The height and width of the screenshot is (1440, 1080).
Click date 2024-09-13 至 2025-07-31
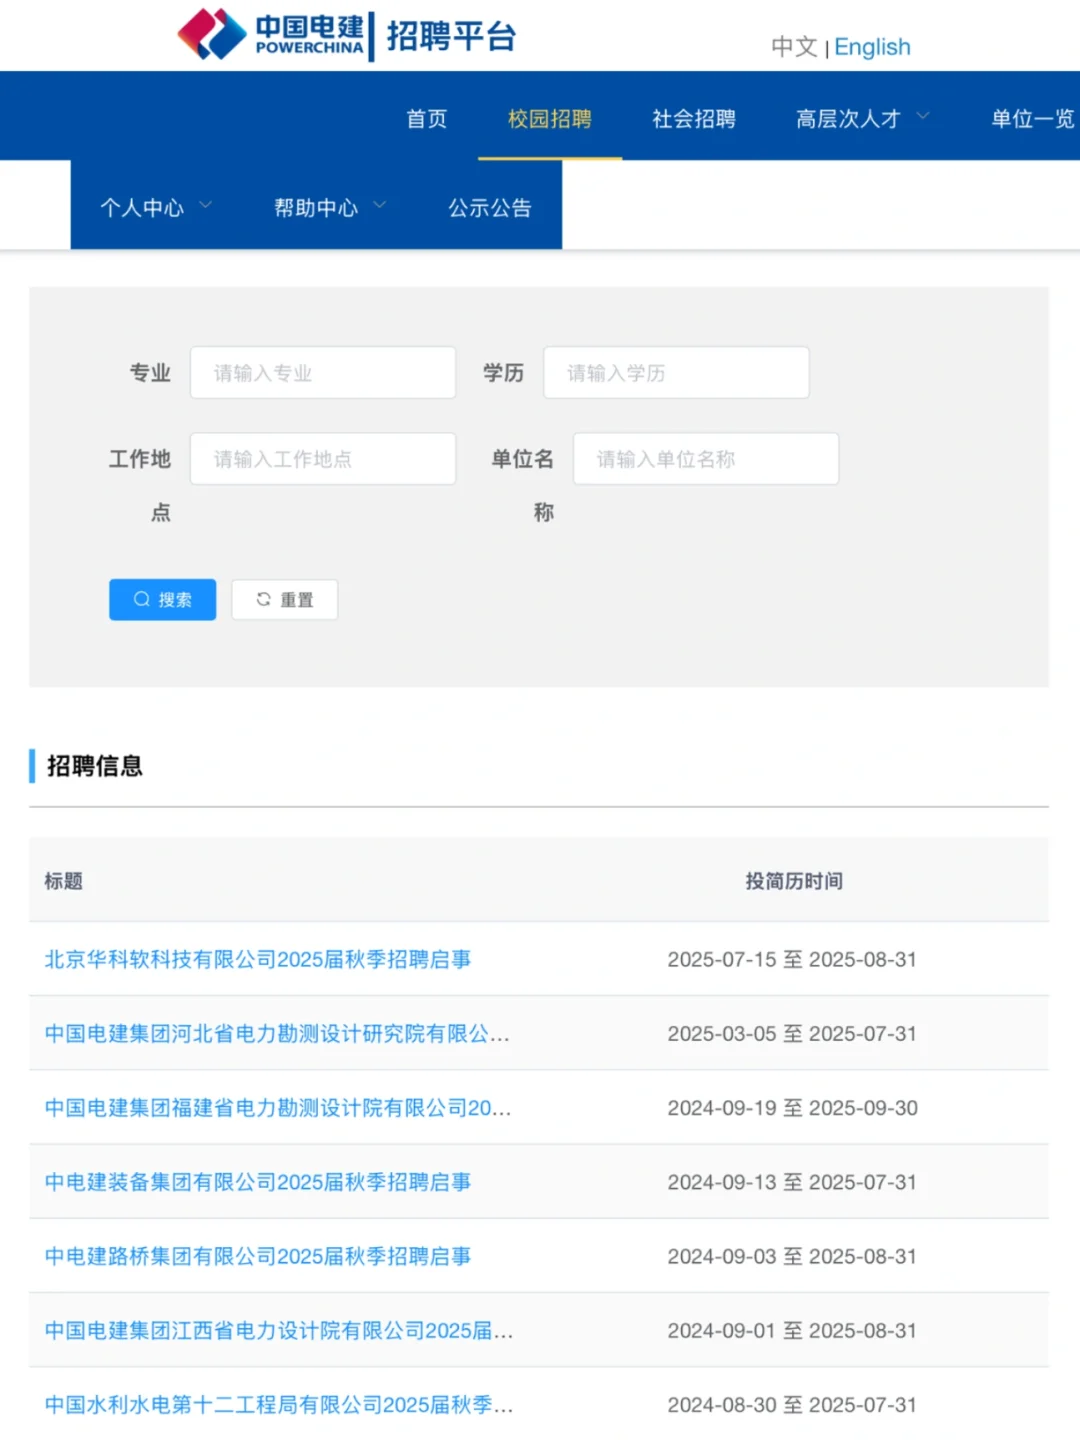[792, 1182]
